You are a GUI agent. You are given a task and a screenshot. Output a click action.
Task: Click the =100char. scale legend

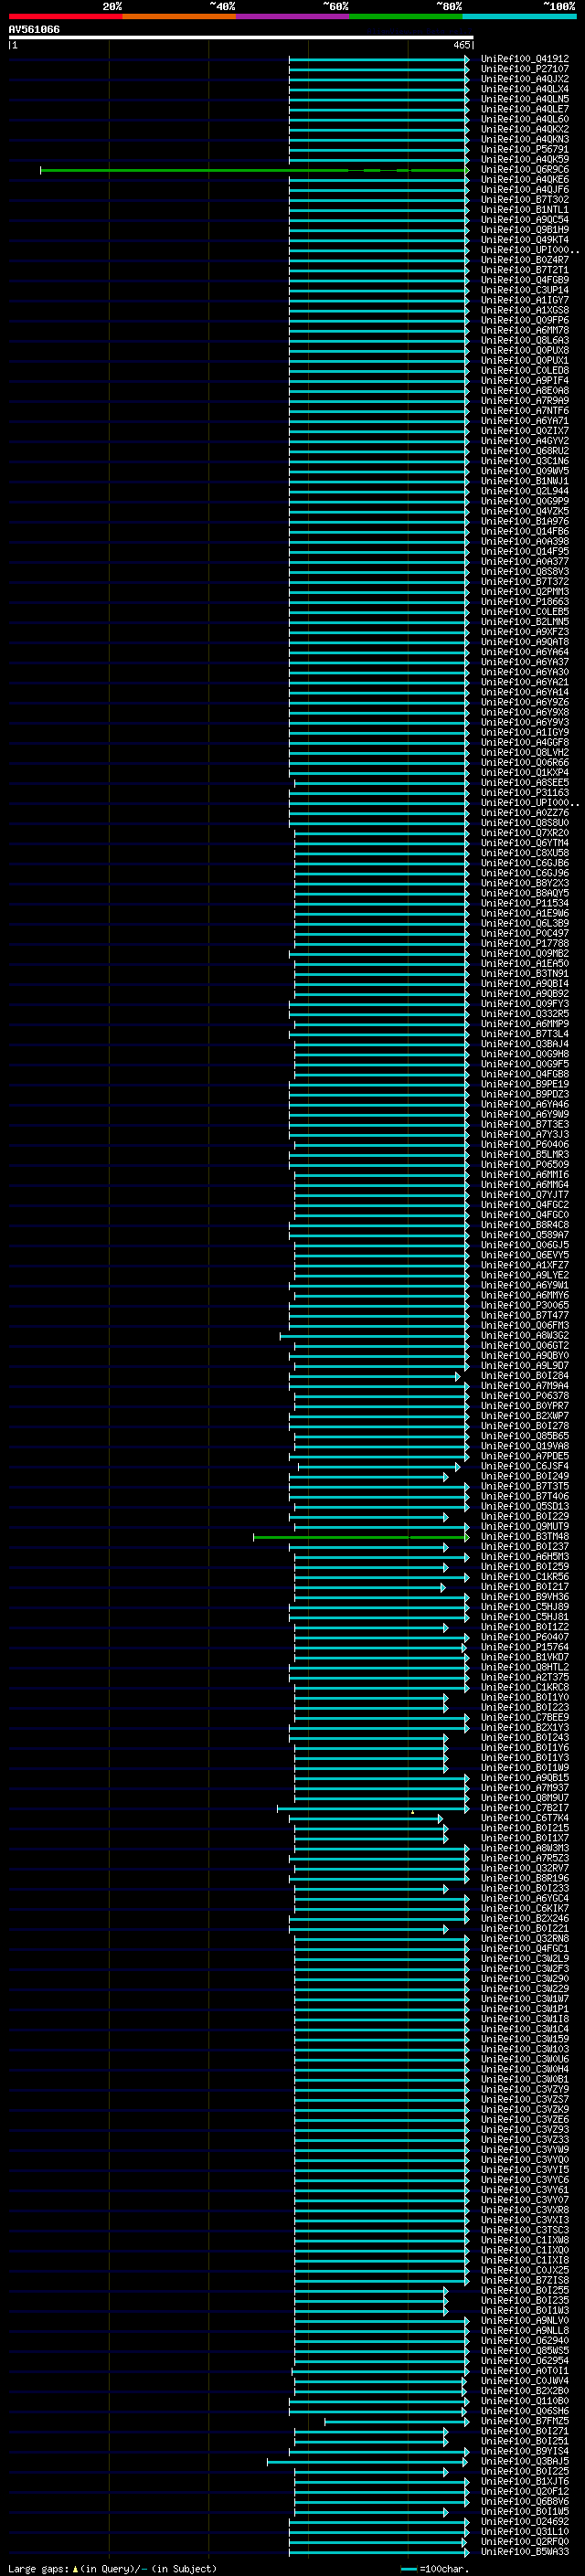(x=435, y=2569)
